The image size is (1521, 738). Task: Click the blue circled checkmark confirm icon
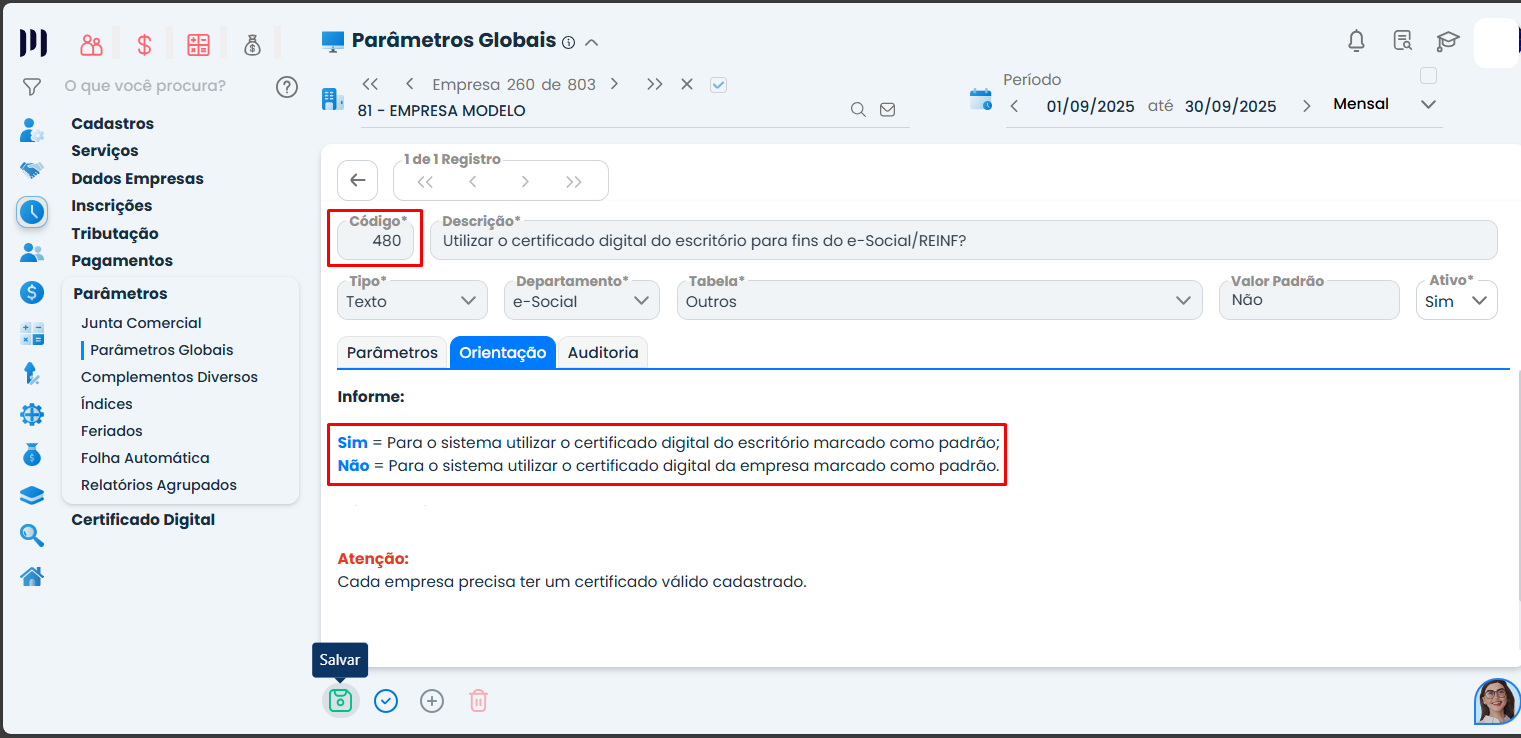click(x=386, y=701)
